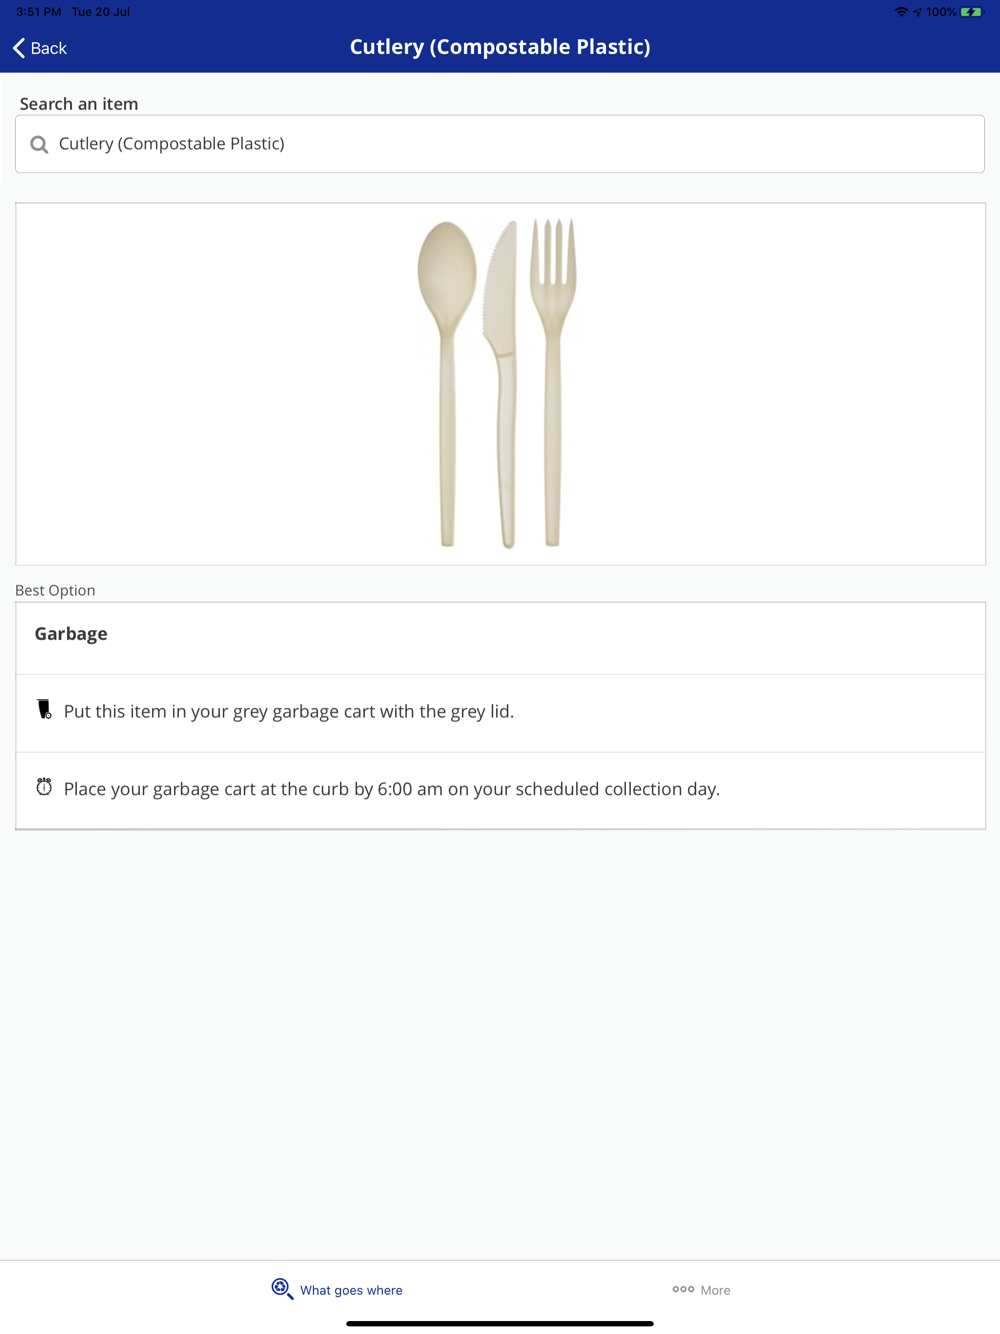Click the magnifying glass search icon
The height and width of the screenshot is (1334, 1000).
point(39,144)
